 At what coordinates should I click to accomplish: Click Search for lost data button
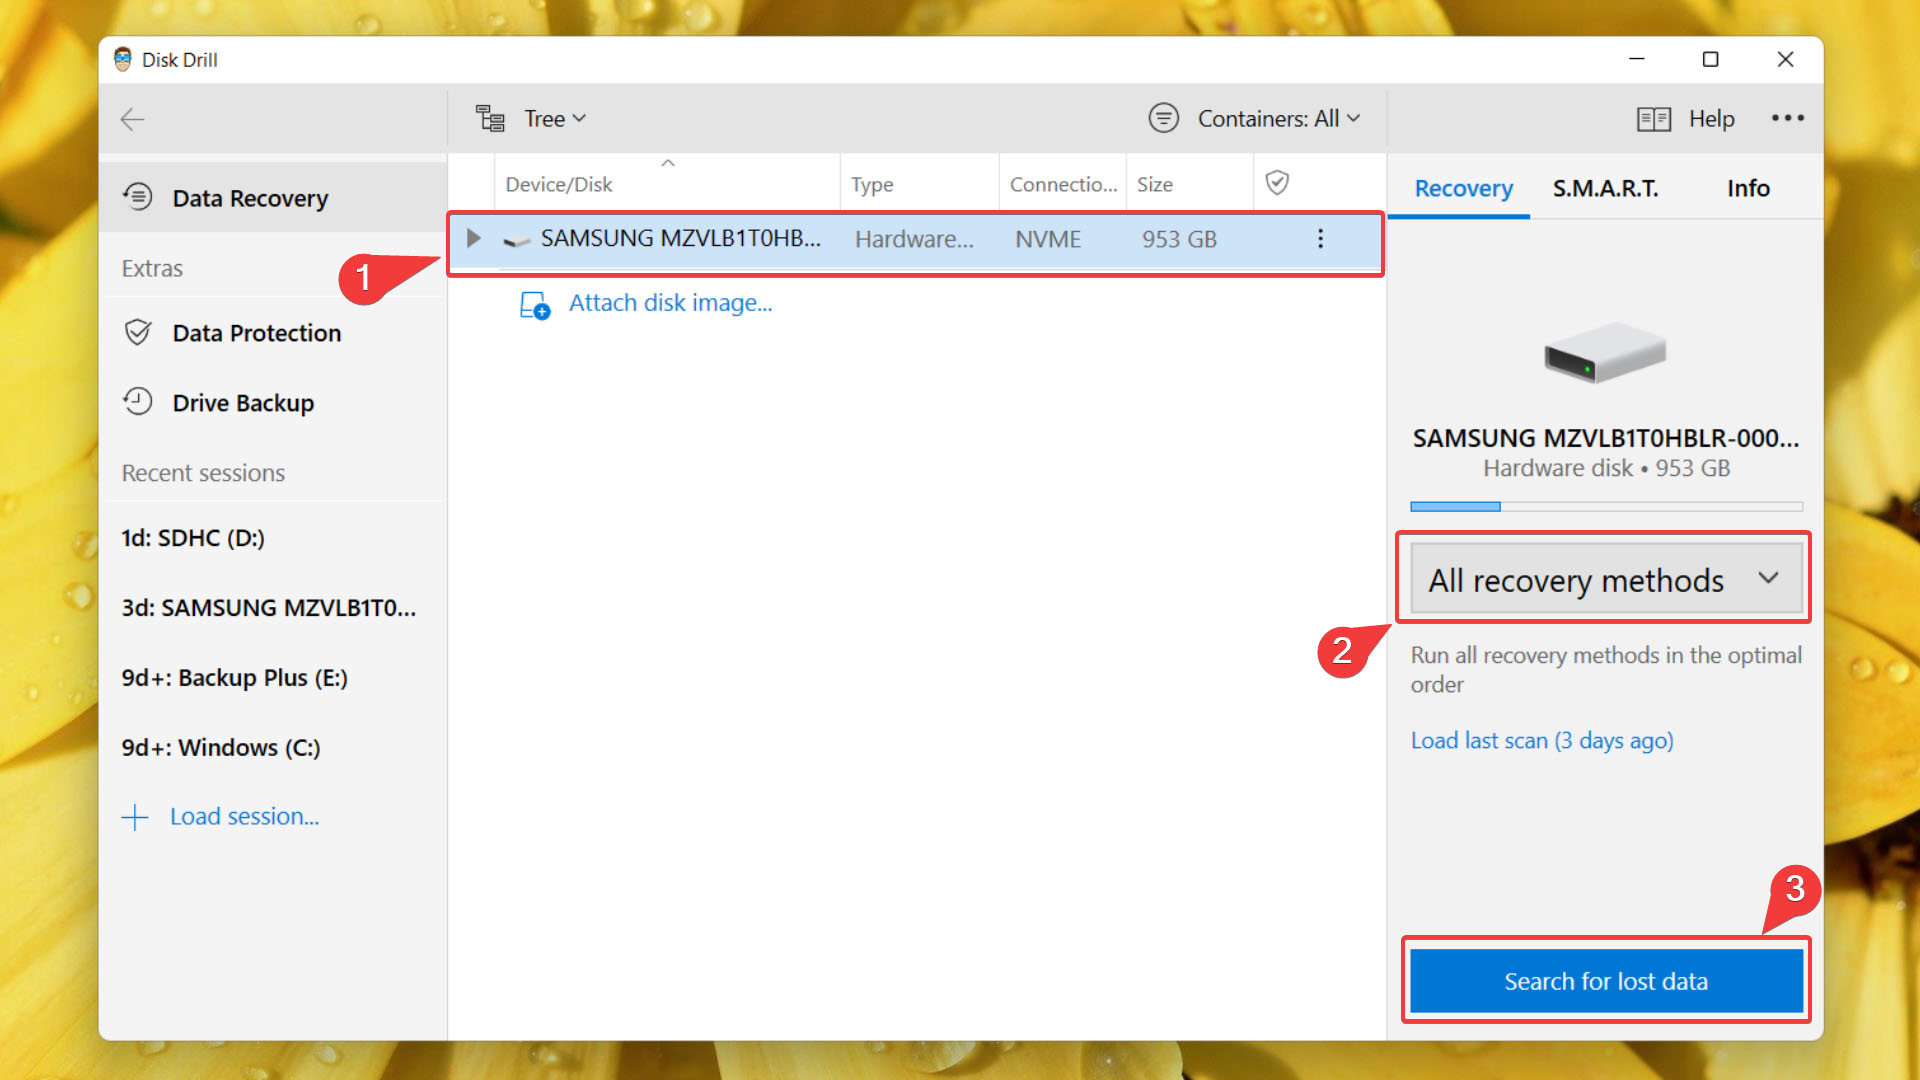(1605, 980)
